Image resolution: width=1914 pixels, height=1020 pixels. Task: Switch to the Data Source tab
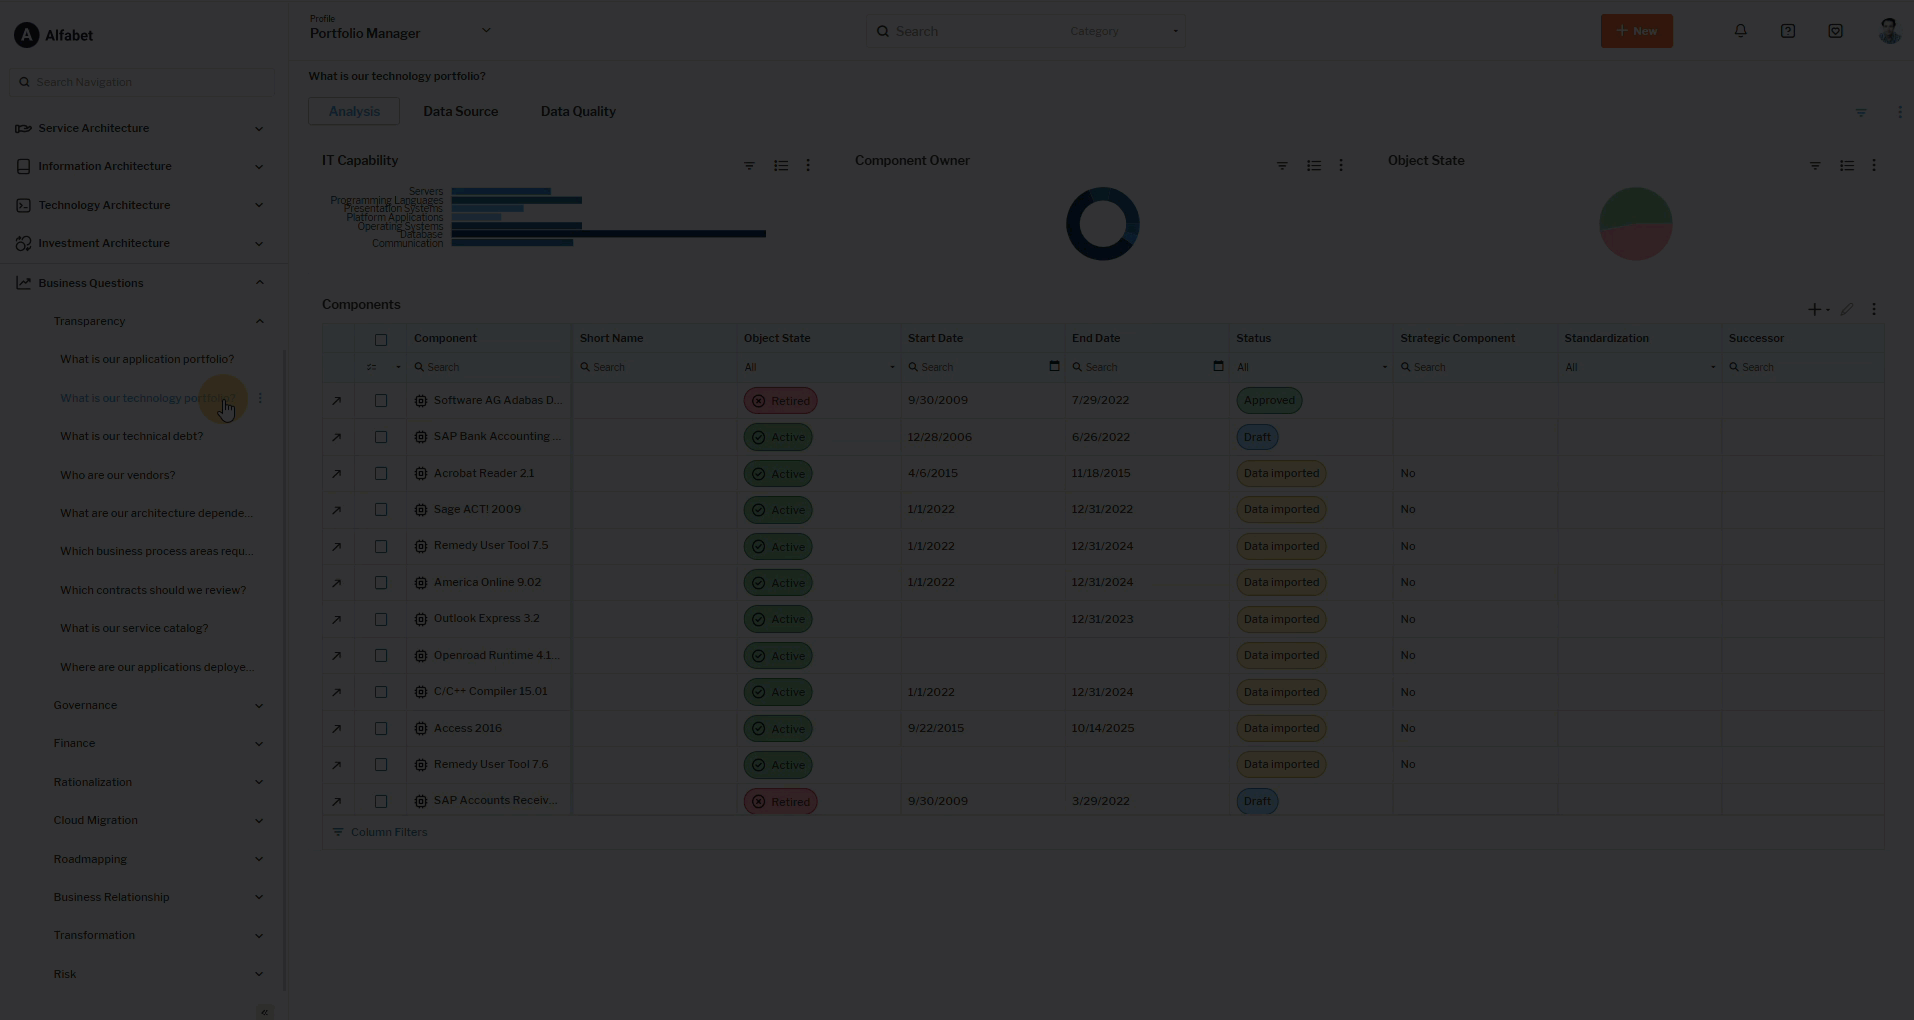[460, 111]
